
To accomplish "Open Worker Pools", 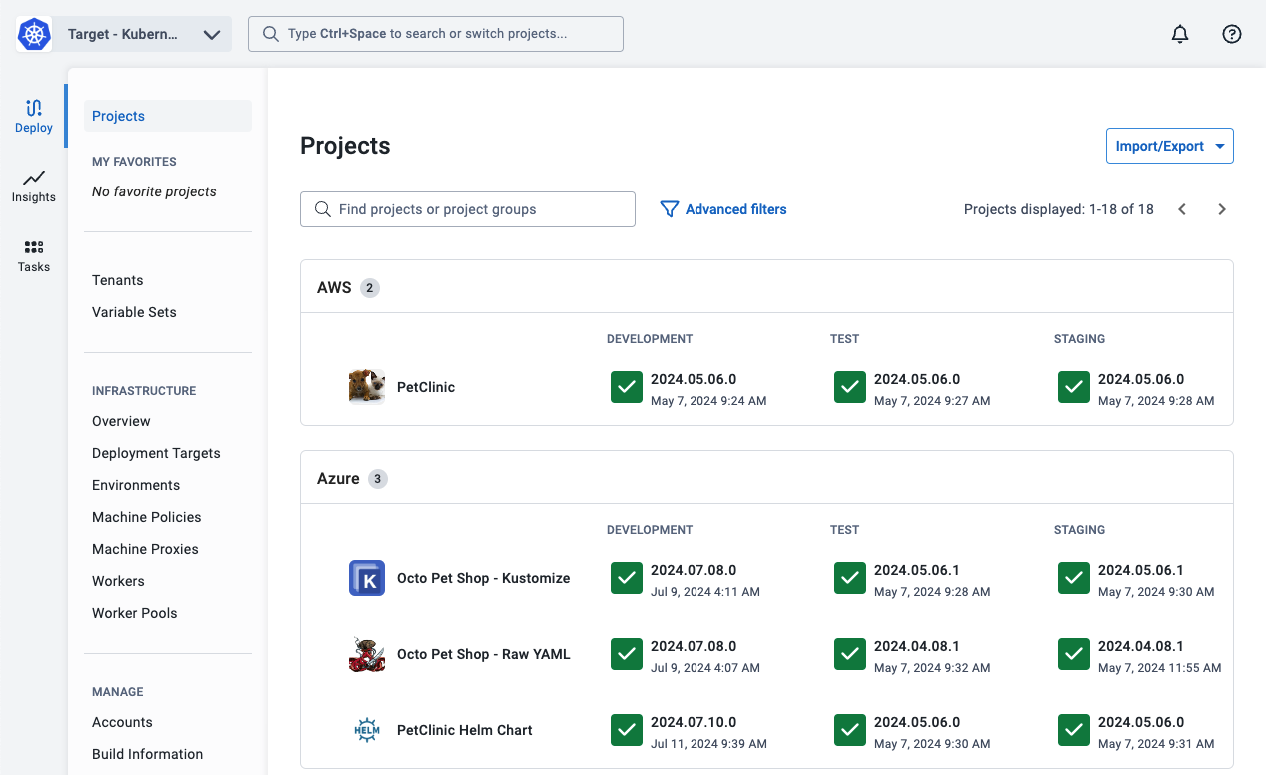I will click(134, 613).
